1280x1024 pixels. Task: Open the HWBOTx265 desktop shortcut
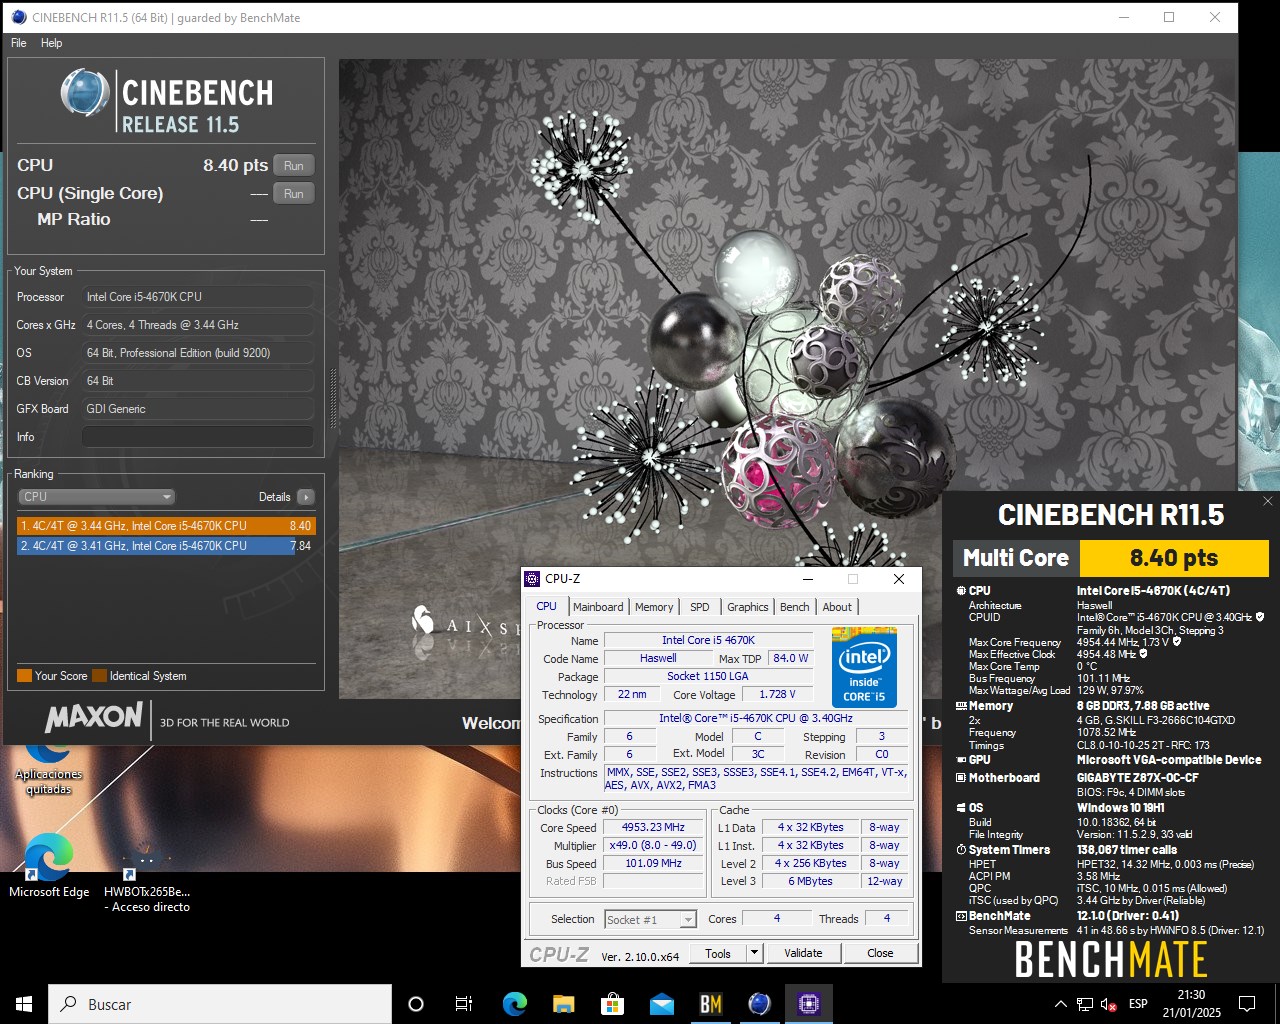coord(147,878)
